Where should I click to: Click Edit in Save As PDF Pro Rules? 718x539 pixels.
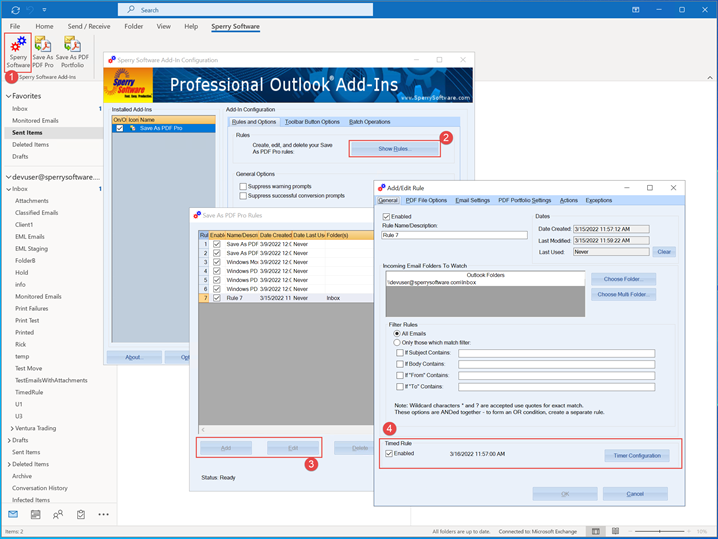point(293,448)
